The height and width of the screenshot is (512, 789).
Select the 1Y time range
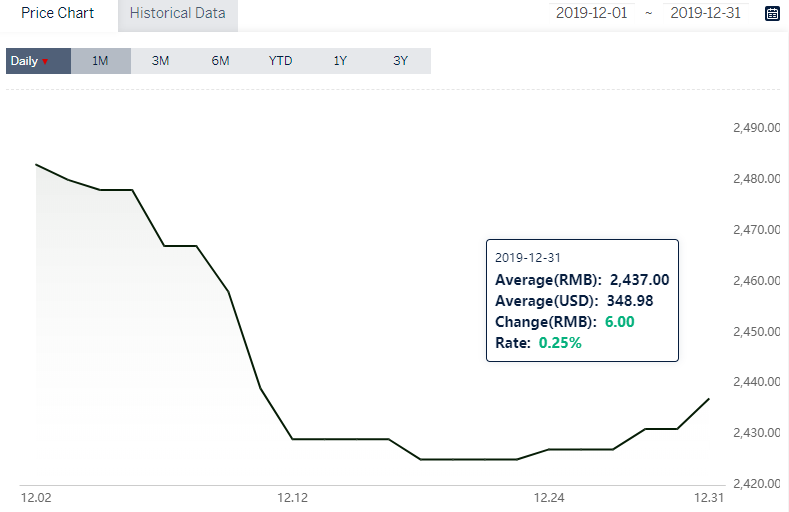tap(340, 61)
